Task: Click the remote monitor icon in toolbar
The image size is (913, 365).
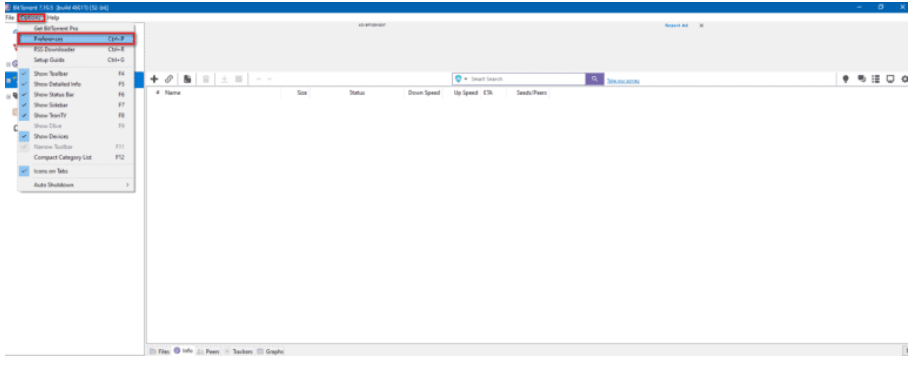Action: [x=890, y=79]
